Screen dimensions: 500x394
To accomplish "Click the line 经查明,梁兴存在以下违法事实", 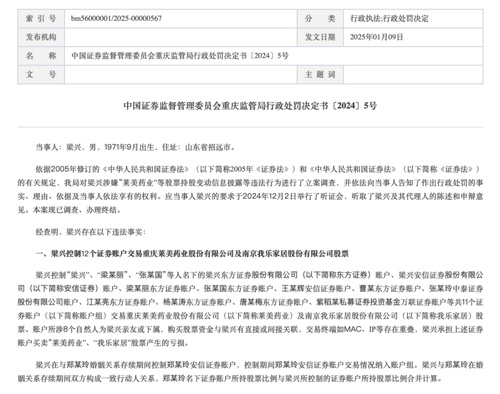I will (91, 232).
